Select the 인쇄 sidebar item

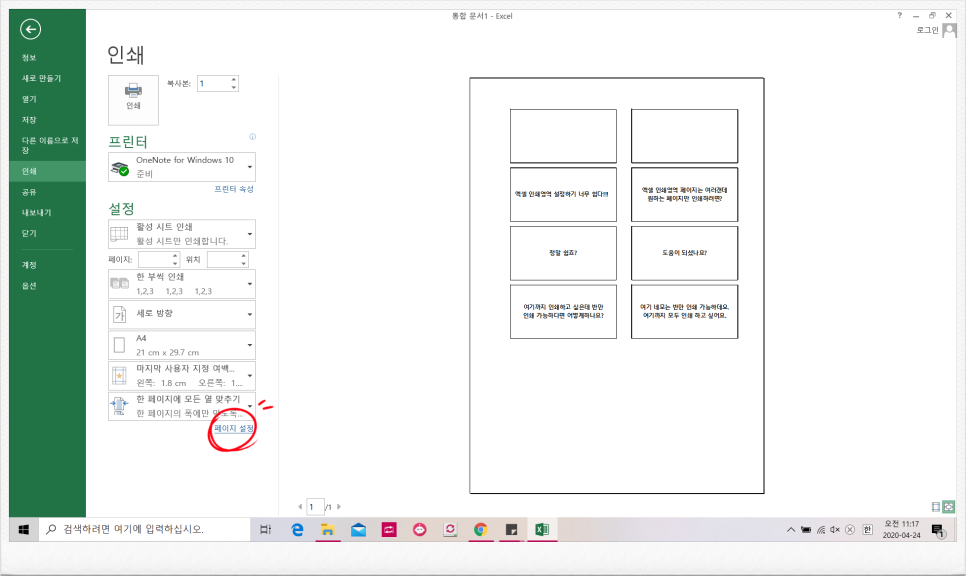47,171
